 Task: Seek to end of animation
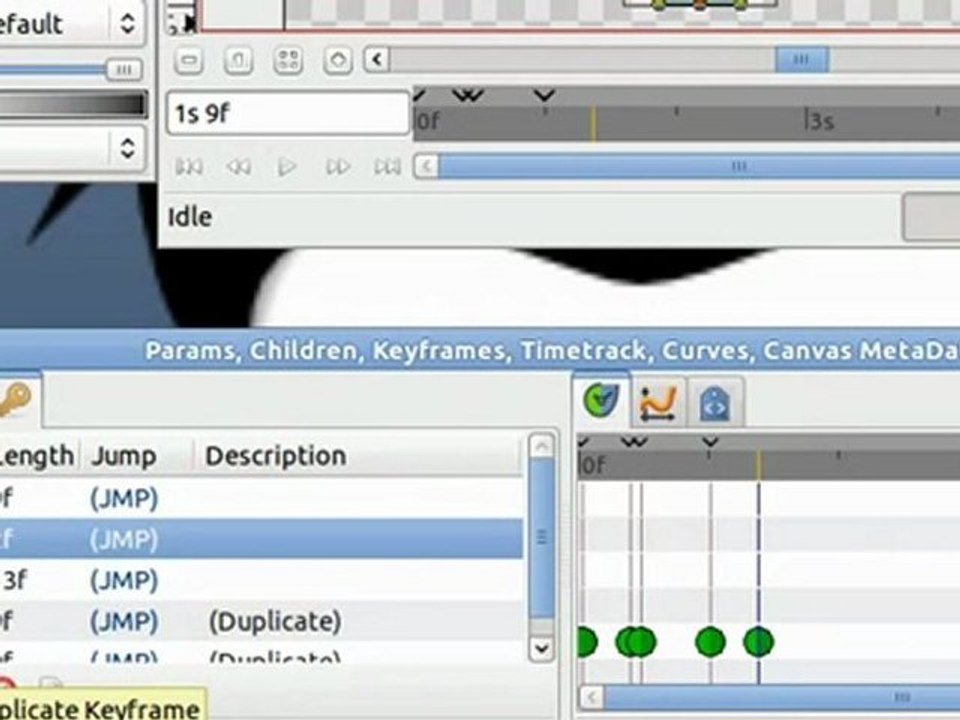pos(388,167)
